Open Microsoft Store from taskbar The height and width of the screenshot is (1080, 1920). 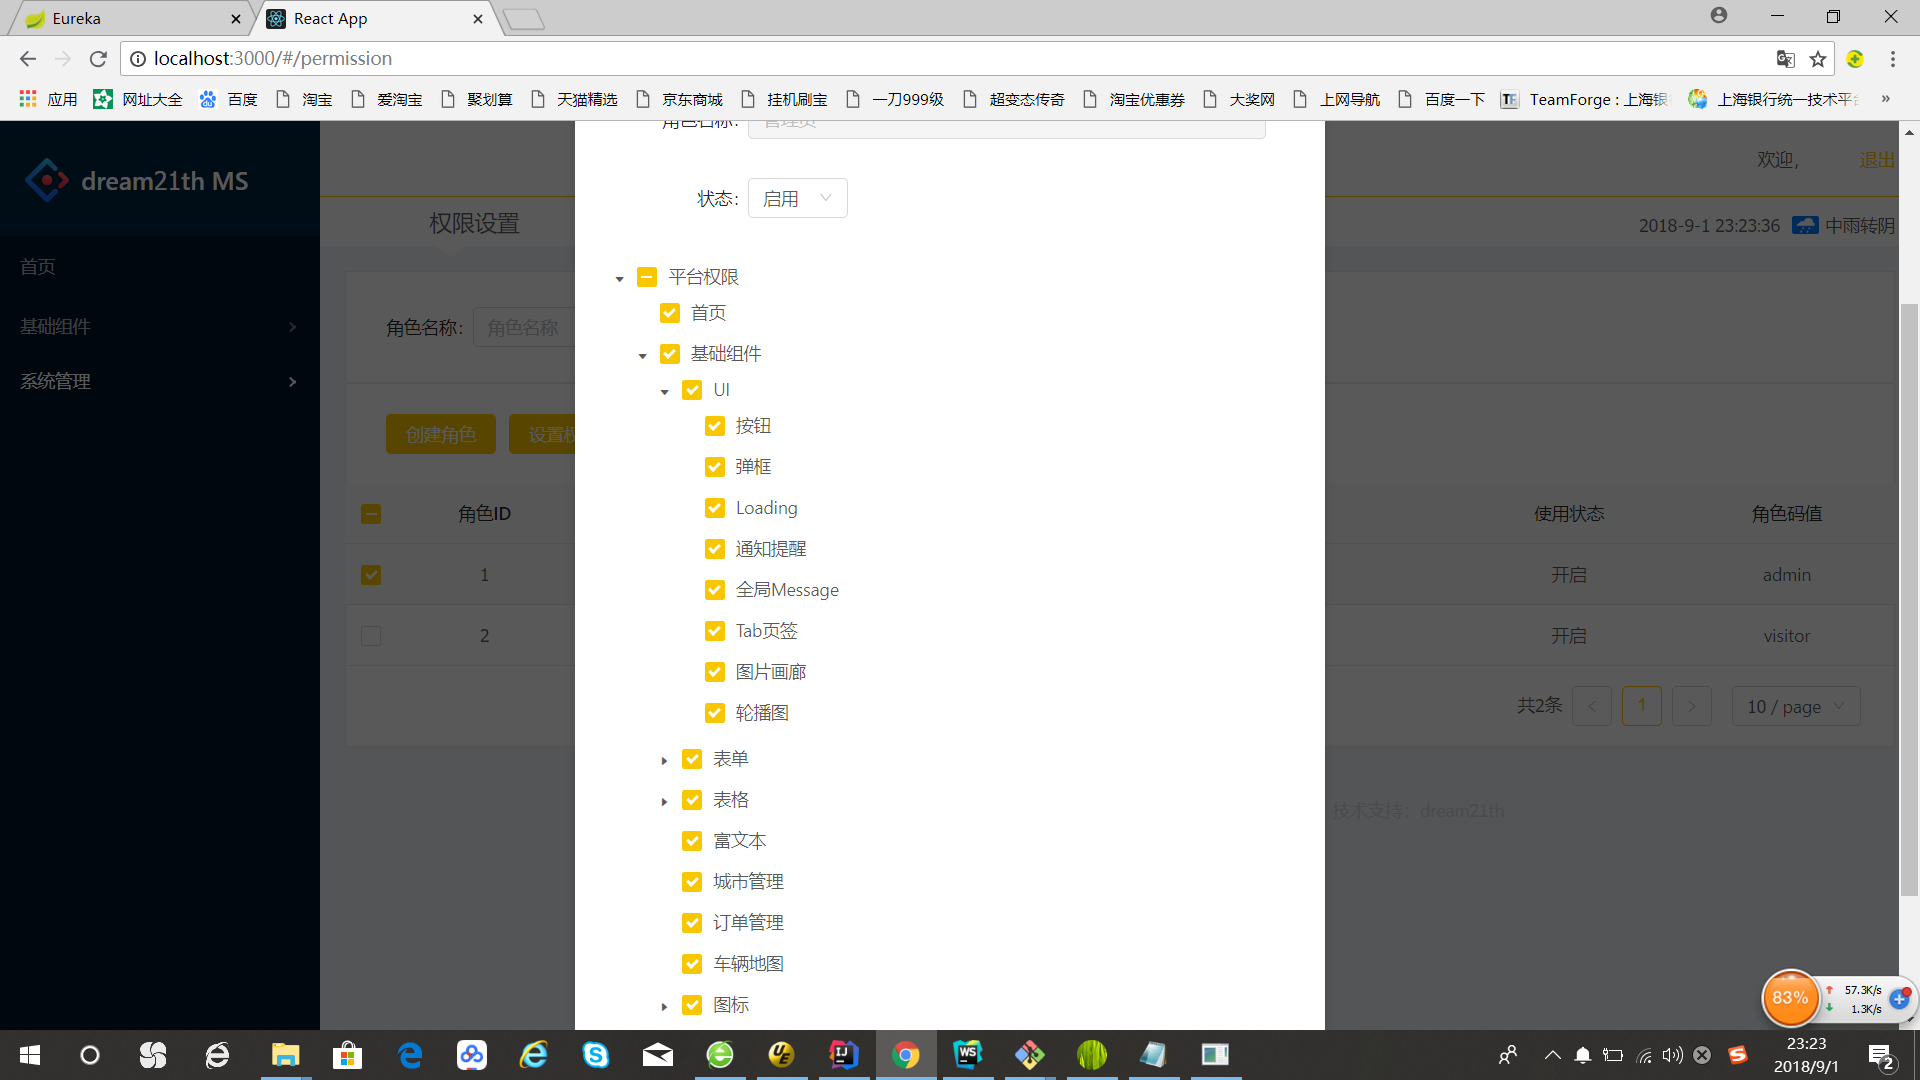[347, 1055]
